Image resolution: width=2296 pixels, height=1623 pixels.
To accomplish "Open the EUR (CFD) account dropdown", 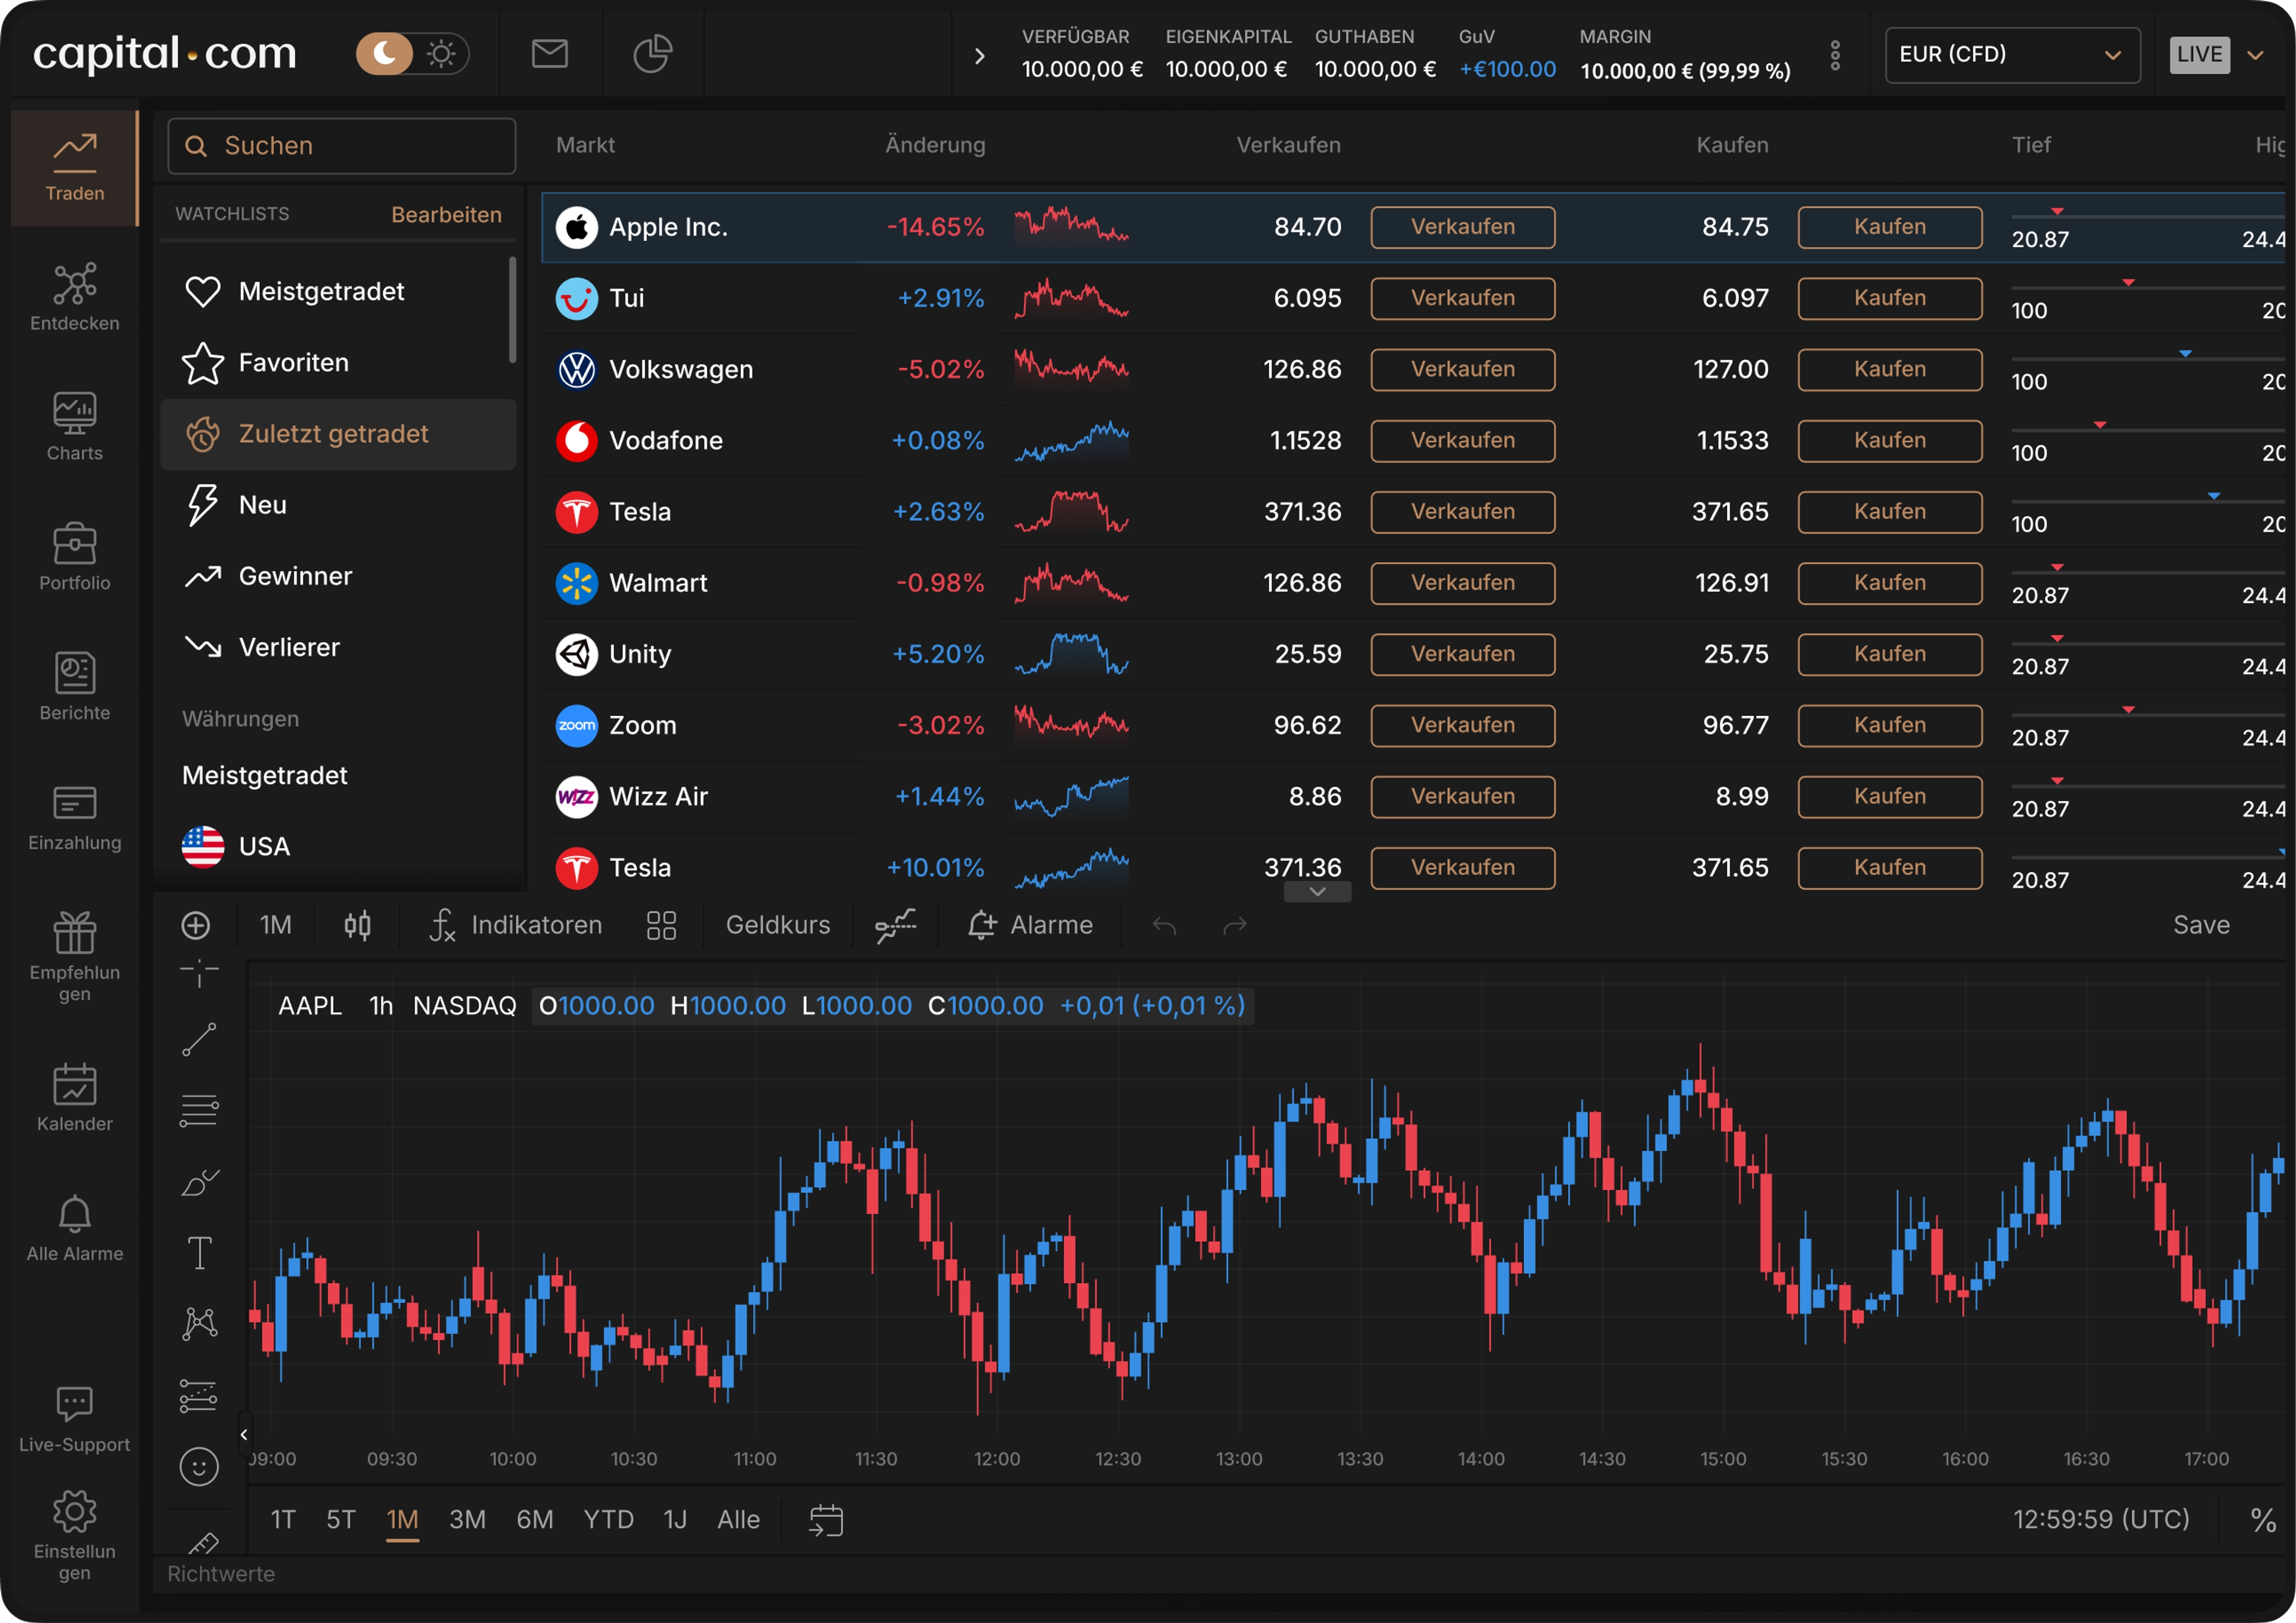I will pos(2012,55).
